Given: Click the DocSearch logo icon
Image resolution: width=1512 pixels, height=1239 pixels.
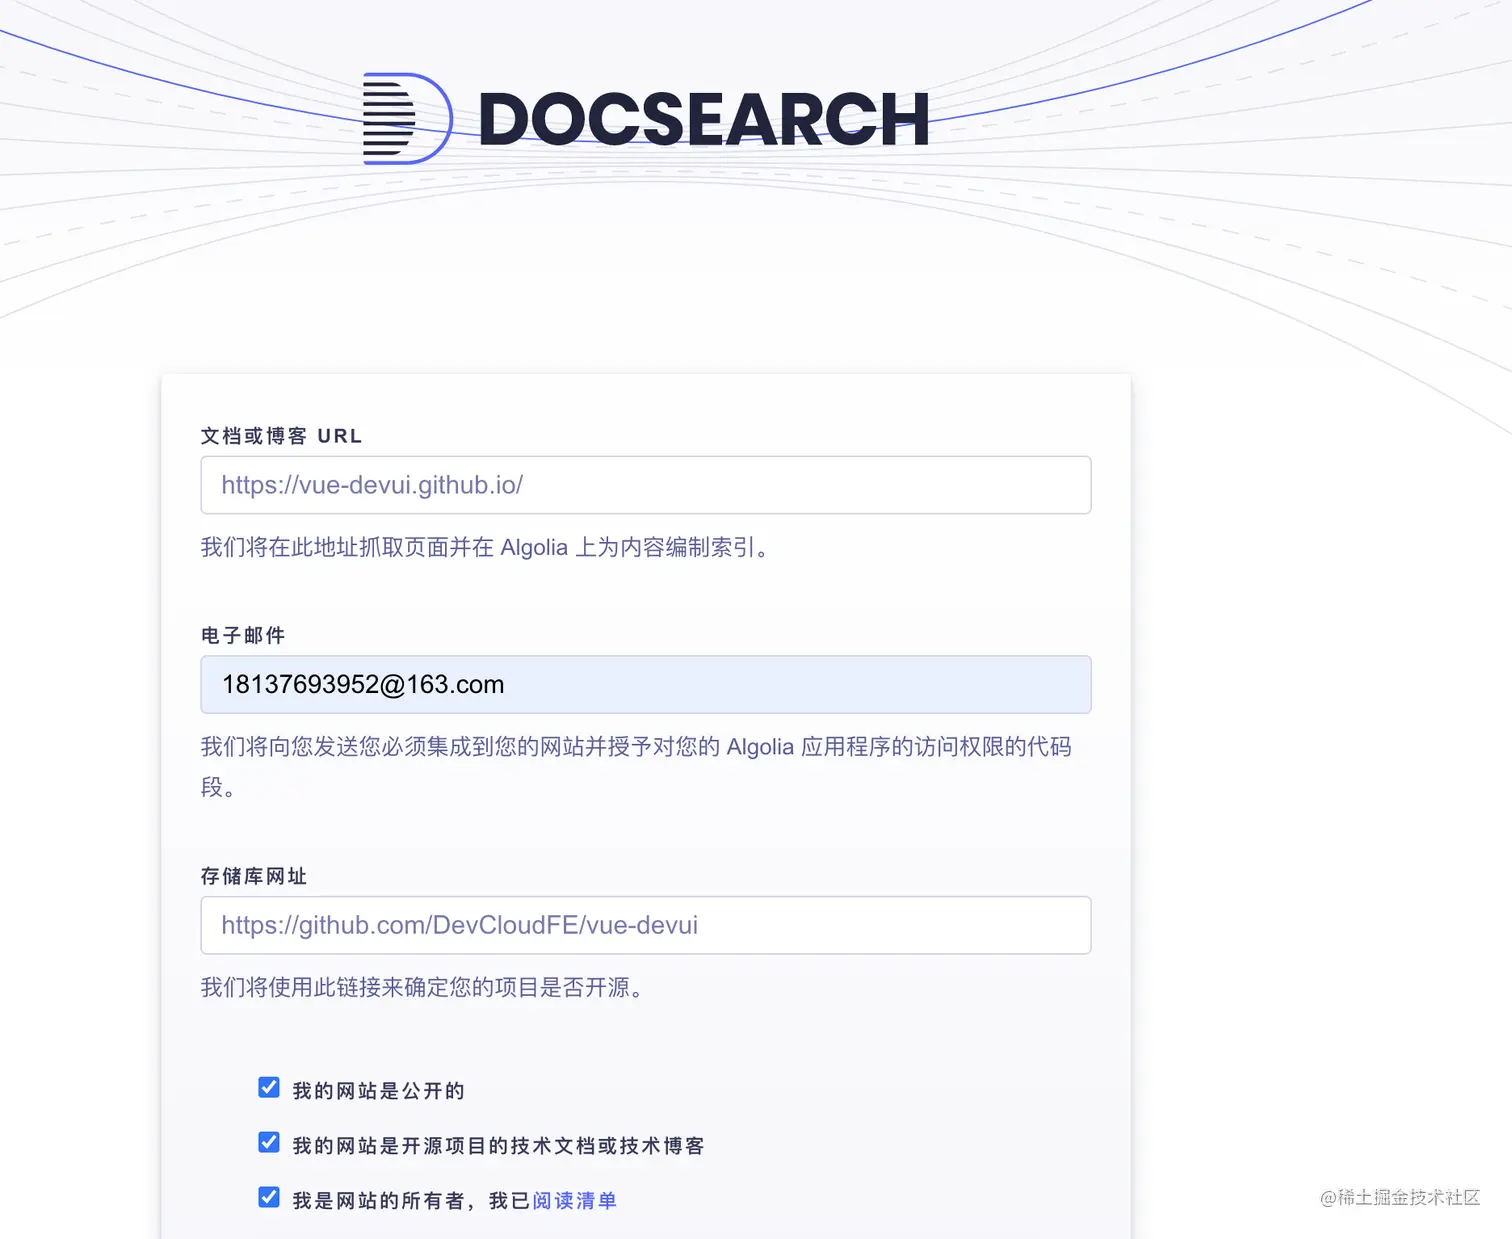Looking at the screenshot, I should coord(407,118).
